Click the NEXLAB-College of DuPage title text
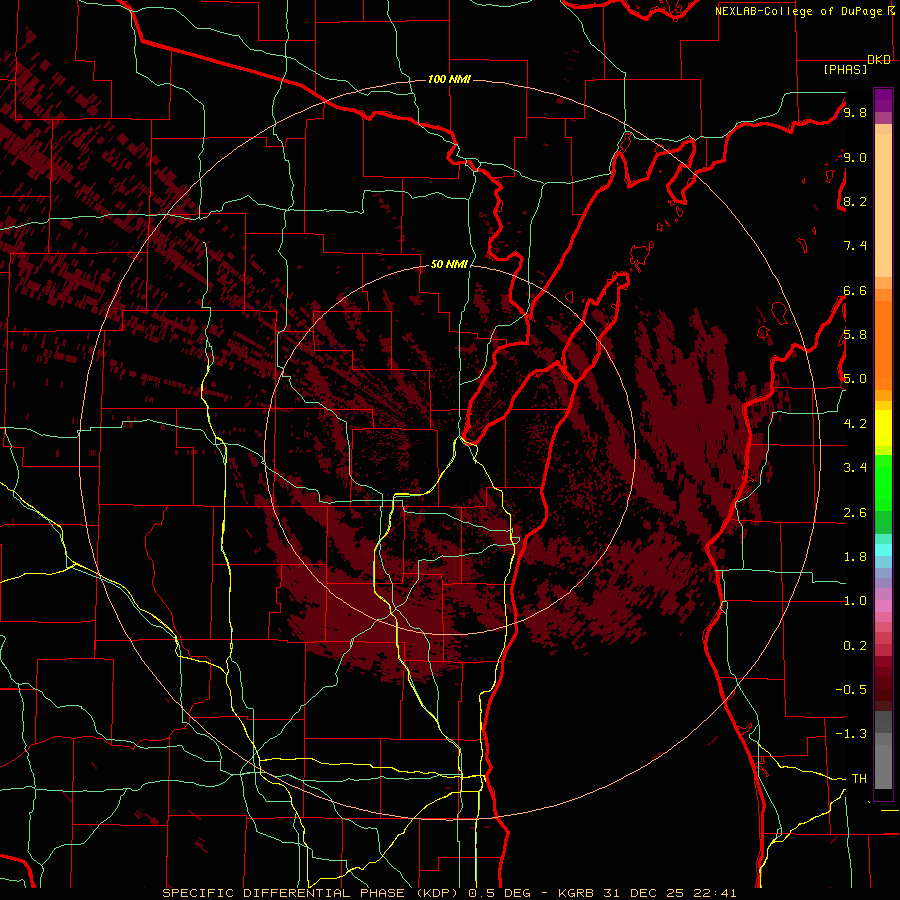 (x=800, y=11)
